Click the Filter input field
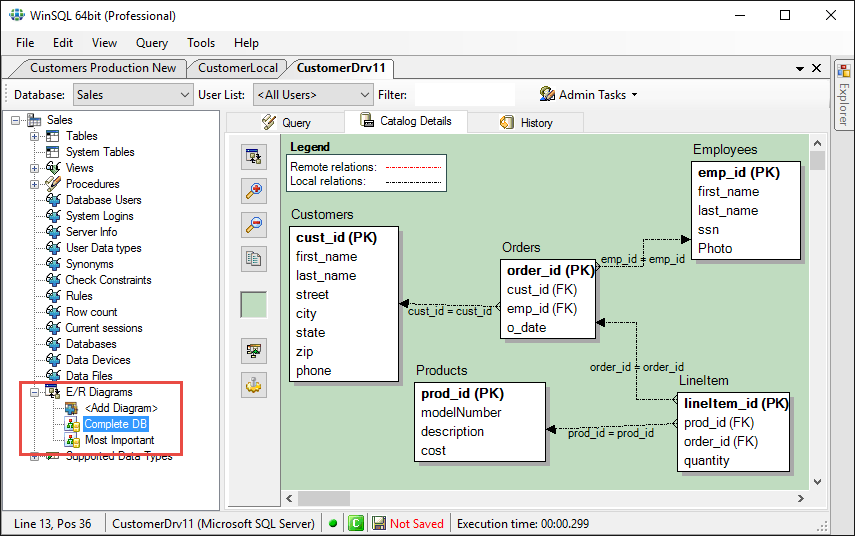 (x=465, y=95)
